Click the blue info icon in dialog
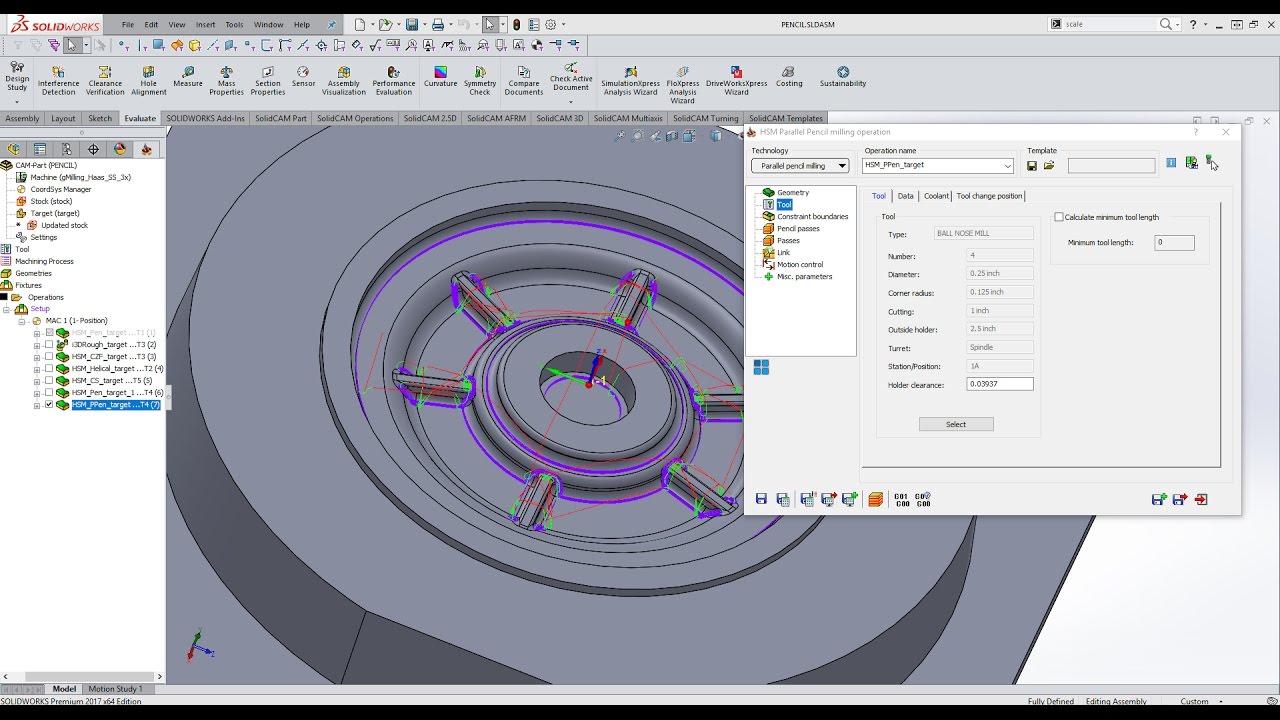This screenshot has width=1280, height=720. point(1171,163)
